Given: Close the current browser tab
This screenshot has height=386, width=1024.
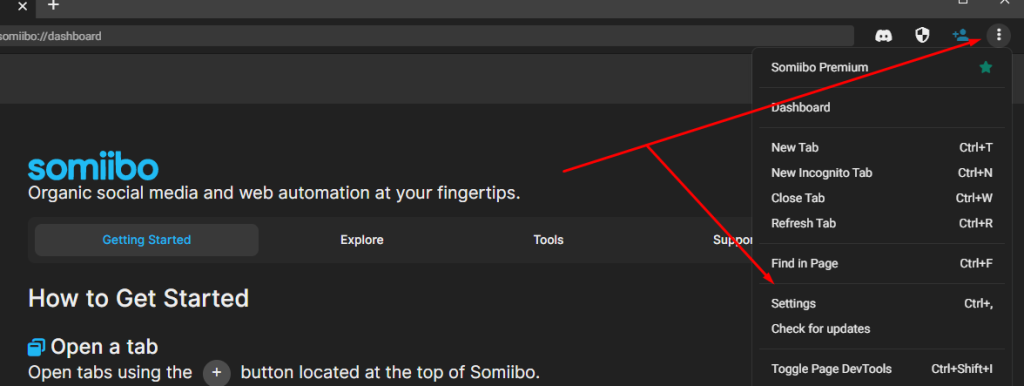Looking at the screenshot, I should [x=23, y=6].
